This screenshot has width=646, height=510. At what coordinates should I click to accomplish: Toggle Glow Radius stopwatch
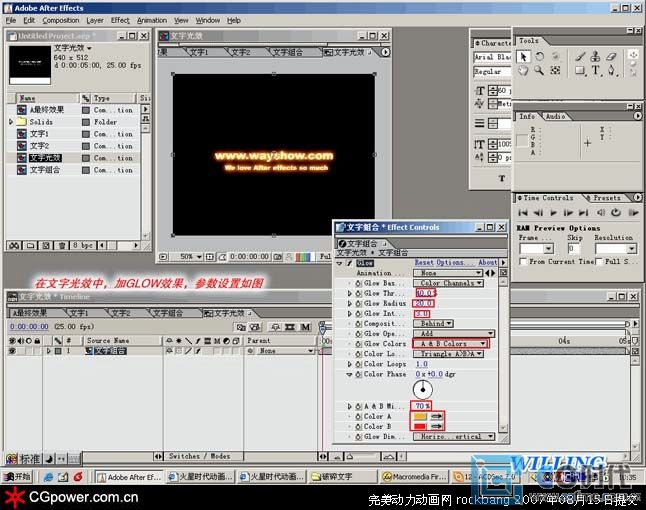point(358,304)
